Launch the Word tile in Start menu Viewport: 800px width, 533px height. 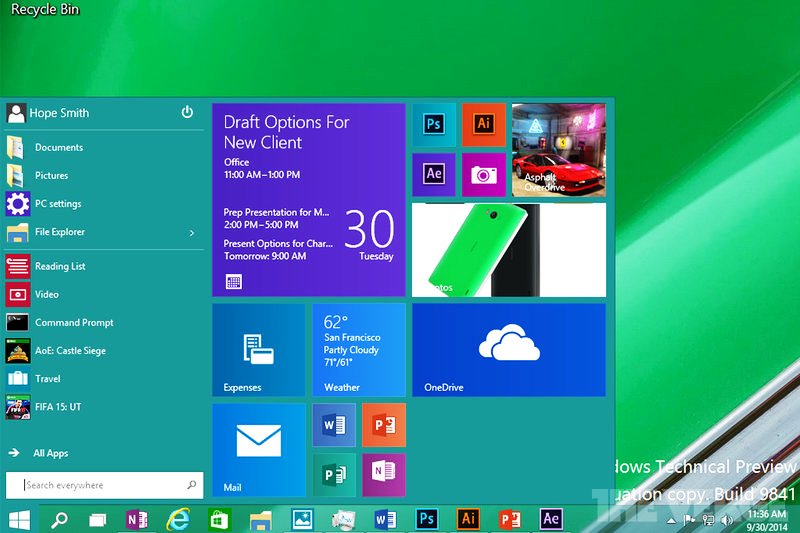click(334, 425)
